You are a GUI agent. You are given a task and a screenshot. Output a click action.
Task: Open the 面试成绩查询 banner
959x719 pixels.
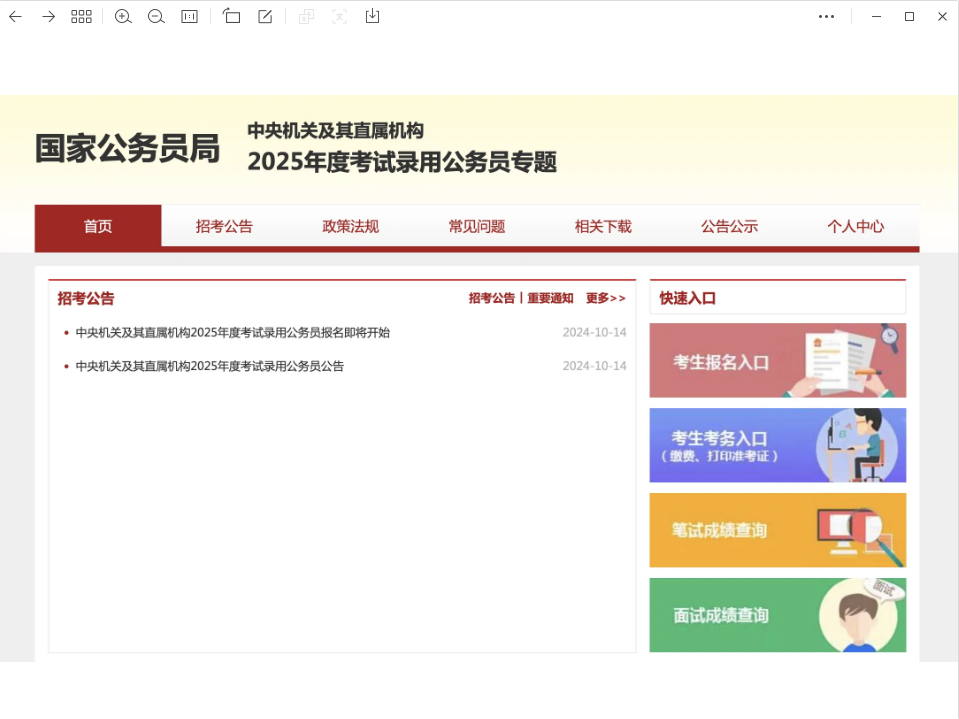coord(777,615)
